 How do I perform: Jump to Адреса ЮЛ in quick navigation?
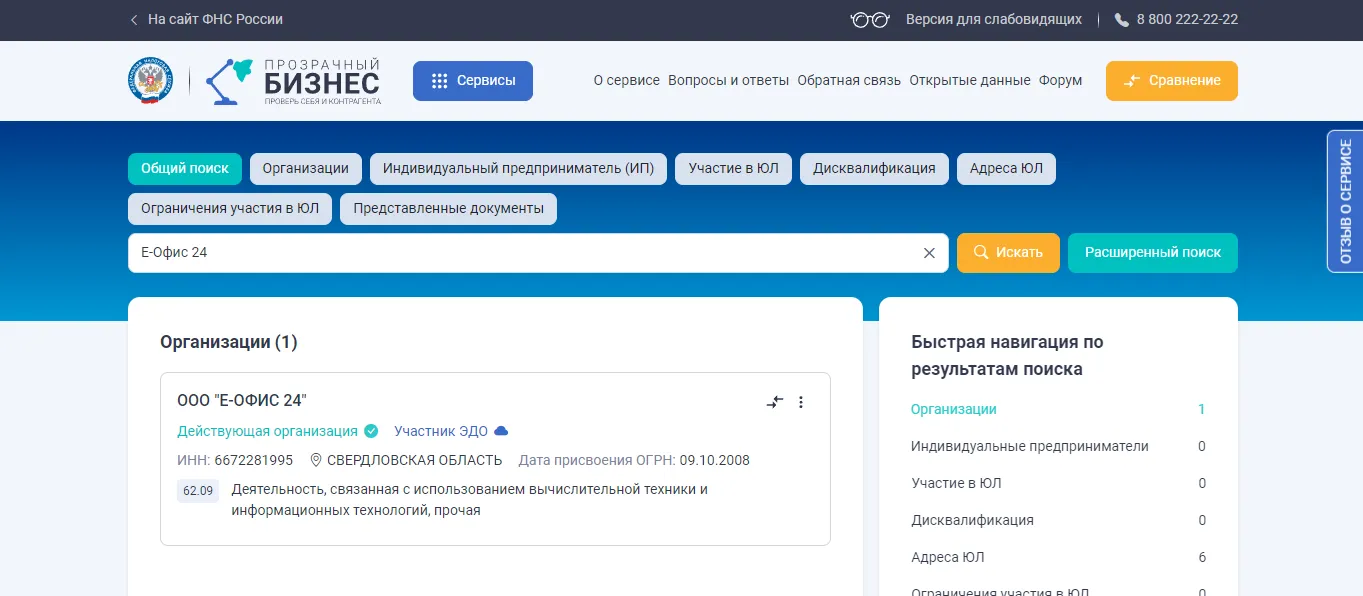pyautogui.click(x=948, y=557)
